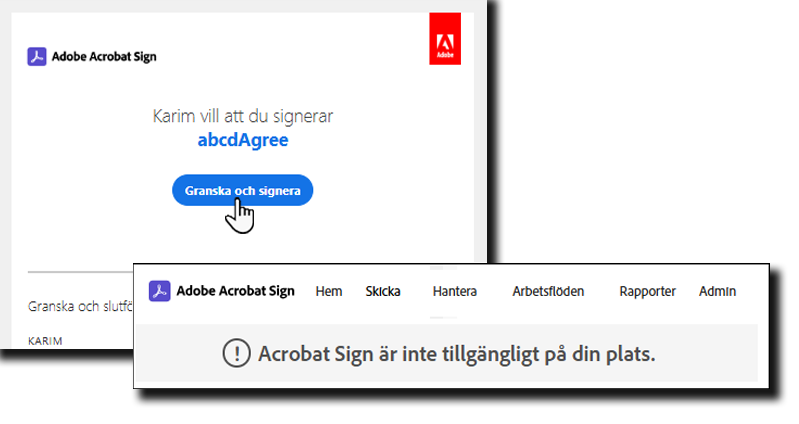
Task: Click the horizontal divider line in email
Action: click(80, 272)
